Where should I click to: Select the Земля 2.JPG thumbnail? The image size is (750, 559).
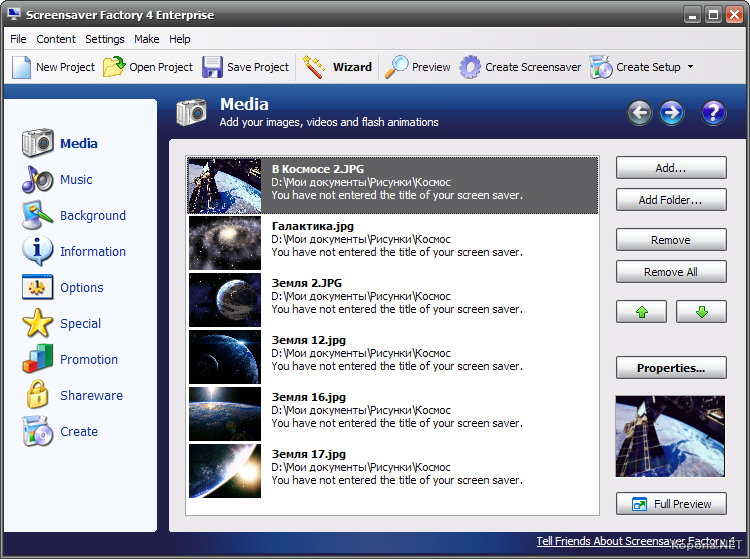point(225,300)
